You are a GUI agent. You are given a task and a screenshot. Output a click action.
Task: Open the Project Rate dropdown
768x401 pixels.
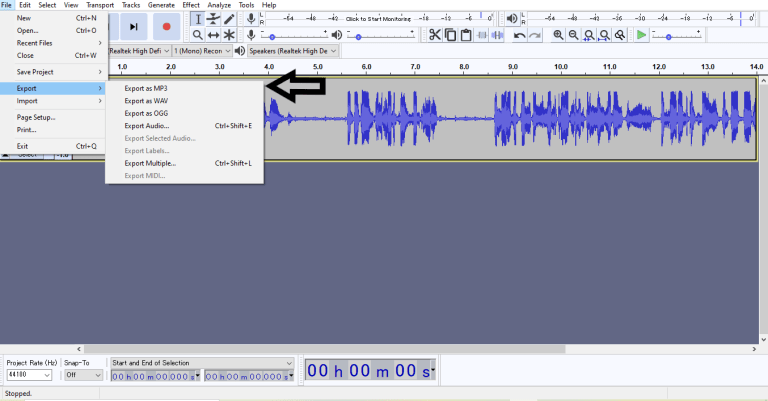29,375
